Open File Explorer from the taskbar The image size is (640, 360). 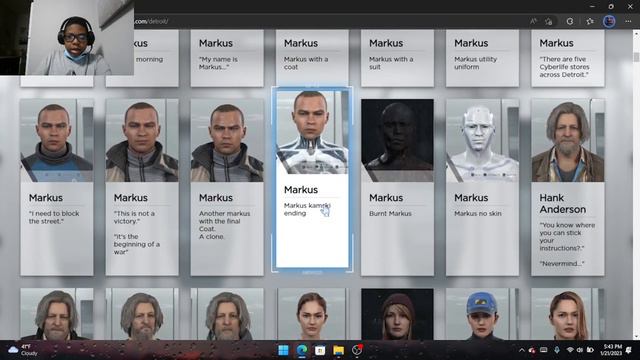338,350
